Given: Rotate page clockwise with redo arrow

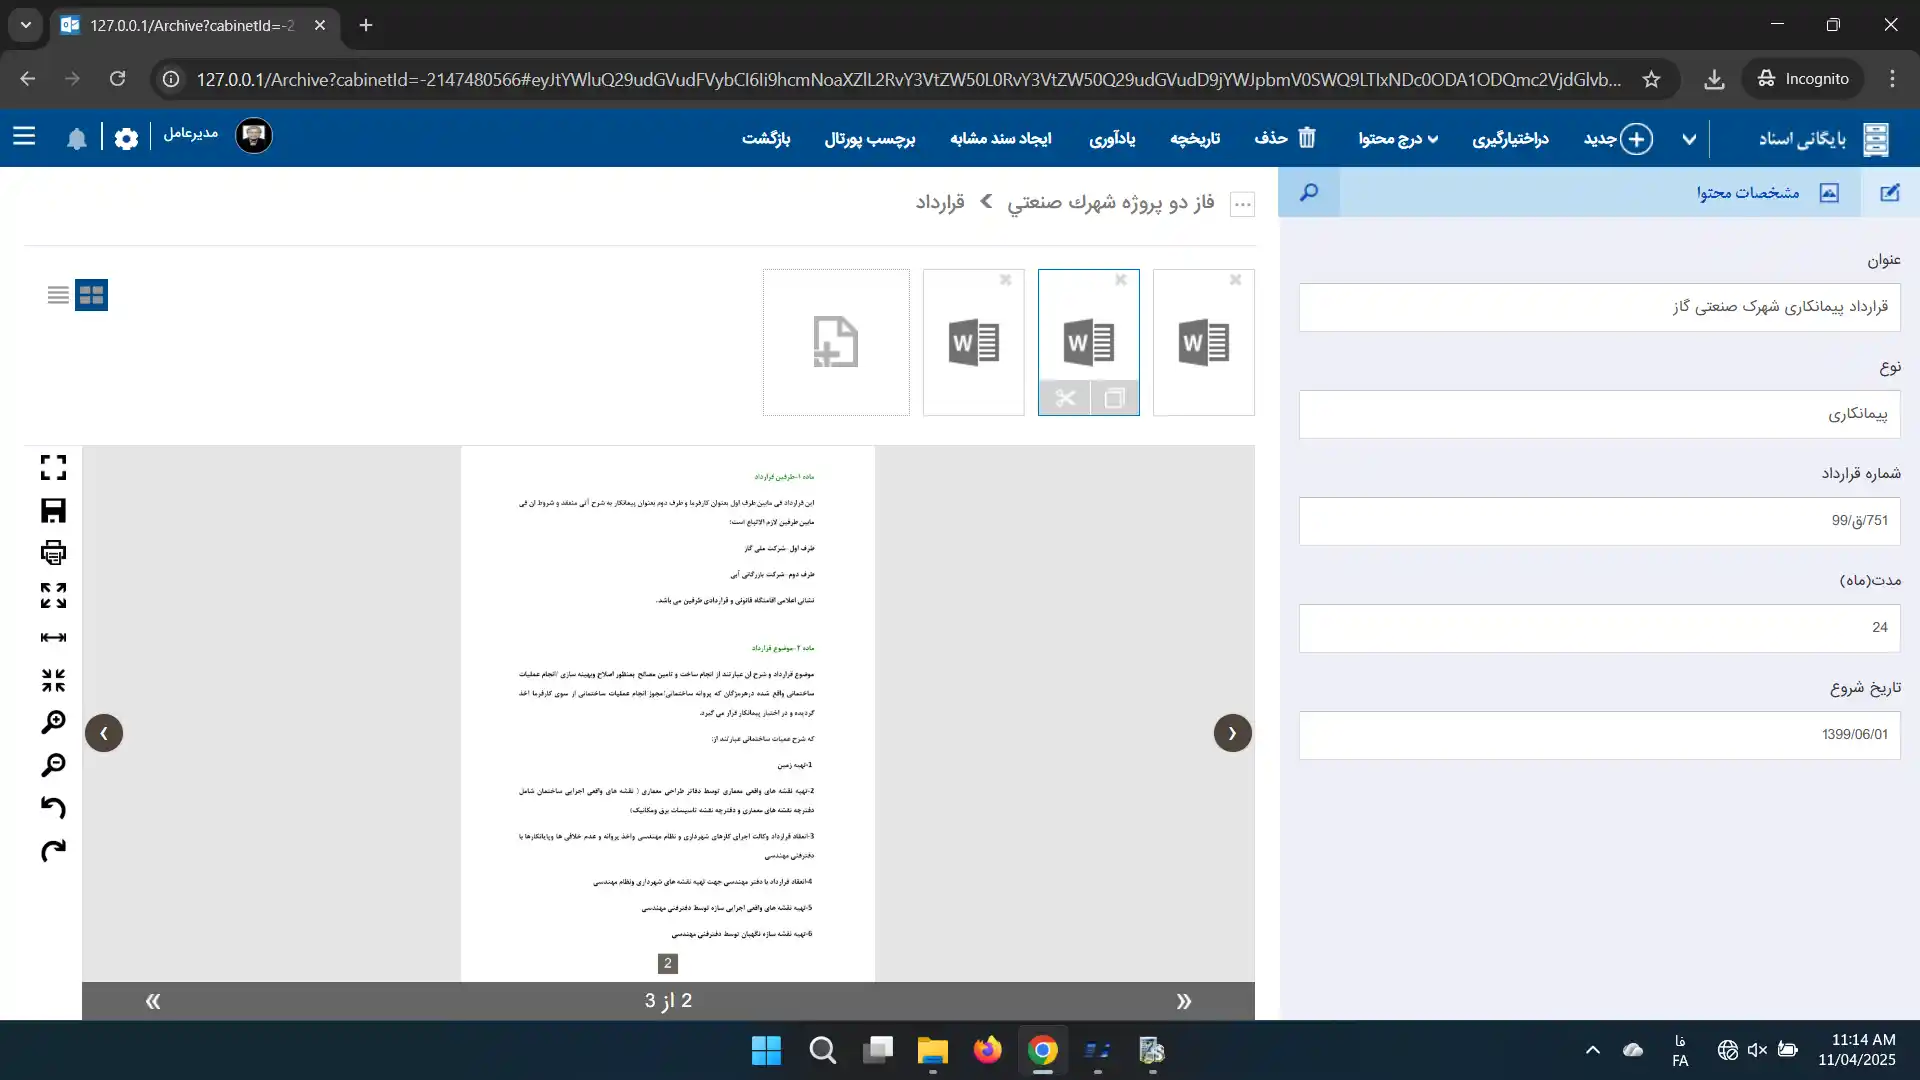Looking at the screenshot, I should tap(53, 851).
